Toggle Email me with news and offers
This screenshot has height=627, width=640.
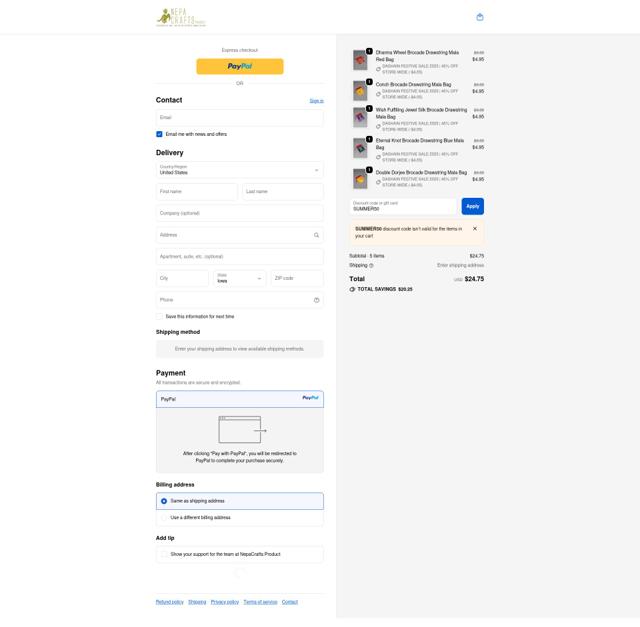click(x=159, y=134)
